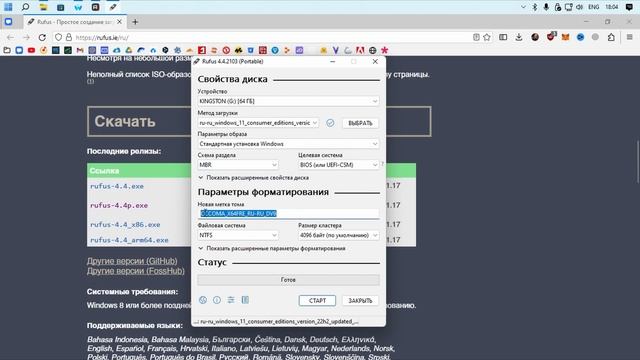The width and height of the screenshot is (640, 360).
Task: Click the Готов status progress bar
Action: (288, 280)
